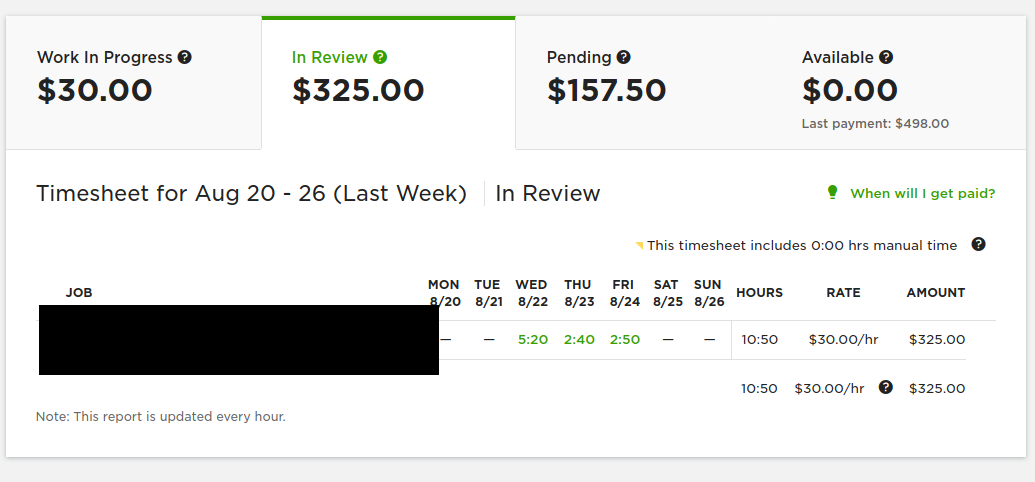Open the Available $0.00 tab
Viewport: 1035px width, 482px height.
[x=898, y=83]
